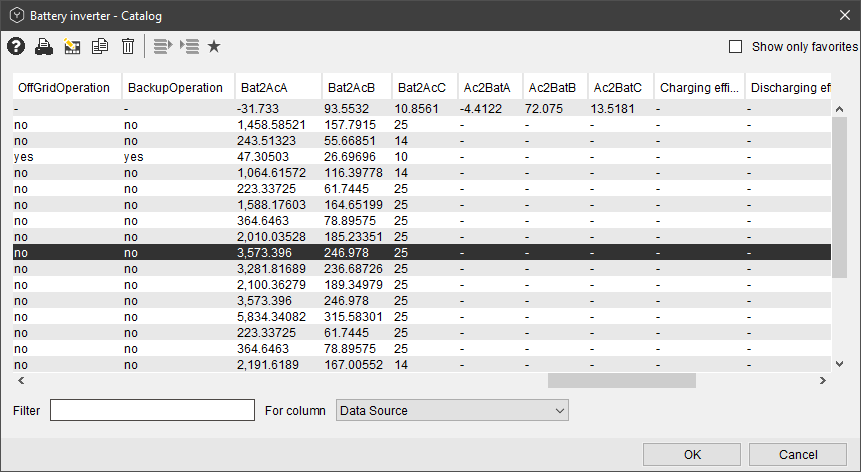Click the horizontal scrollbar thumb
Viewport: 861px width, 472px height.
[x=621, y=380]
